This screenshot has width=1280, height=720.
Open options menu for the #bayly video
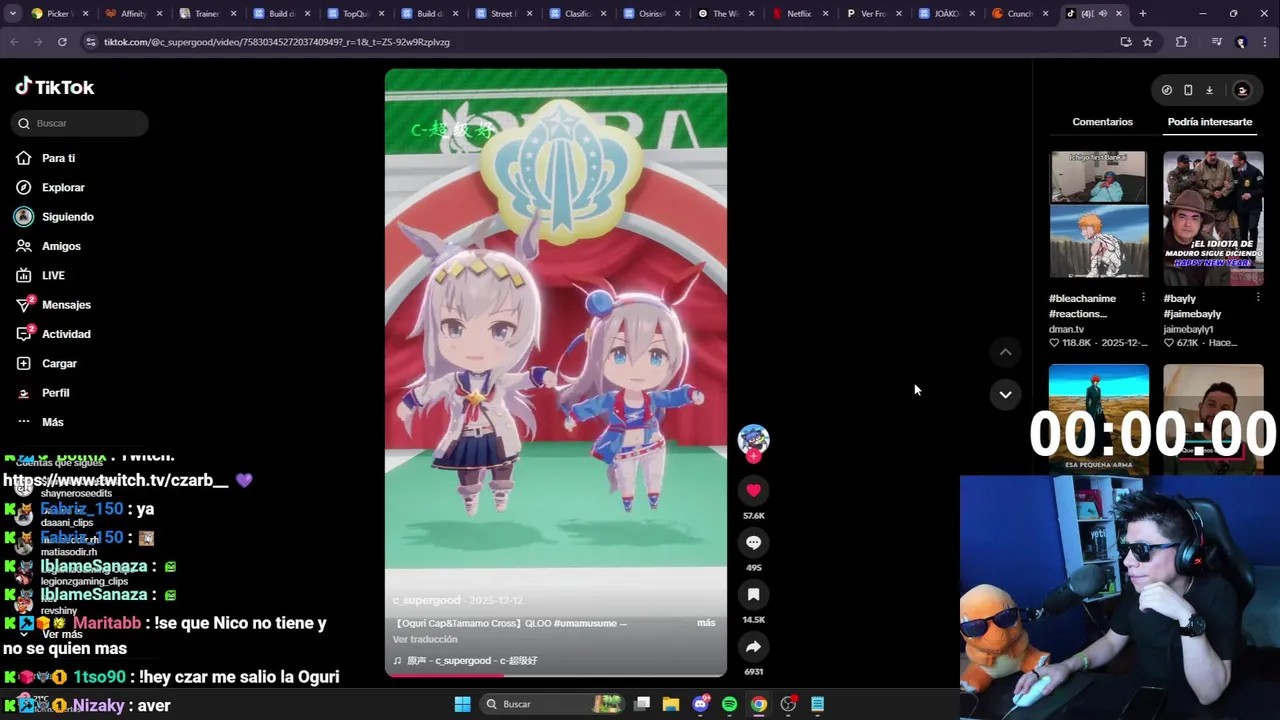pos(1258,298)
